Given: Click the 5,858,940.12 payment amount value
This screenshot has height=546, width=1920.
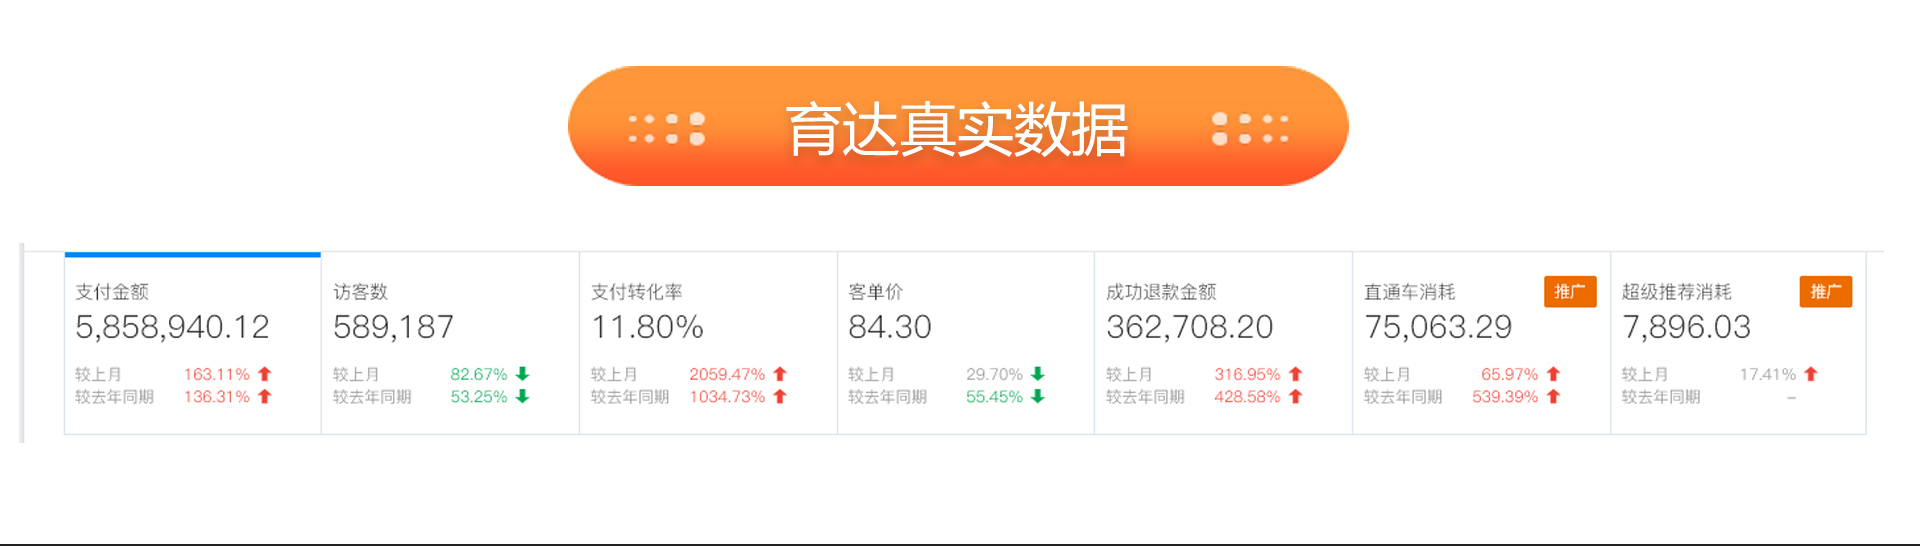Looking at the screenshot, I should point(172,327).
